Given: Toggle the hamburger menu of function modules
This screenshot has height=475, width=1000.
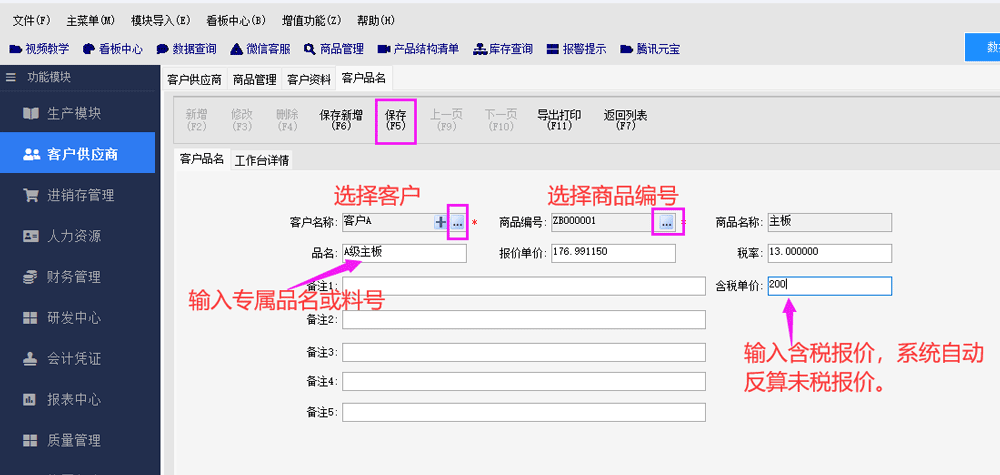Looking at the screenshot, I should click(11, 77).
